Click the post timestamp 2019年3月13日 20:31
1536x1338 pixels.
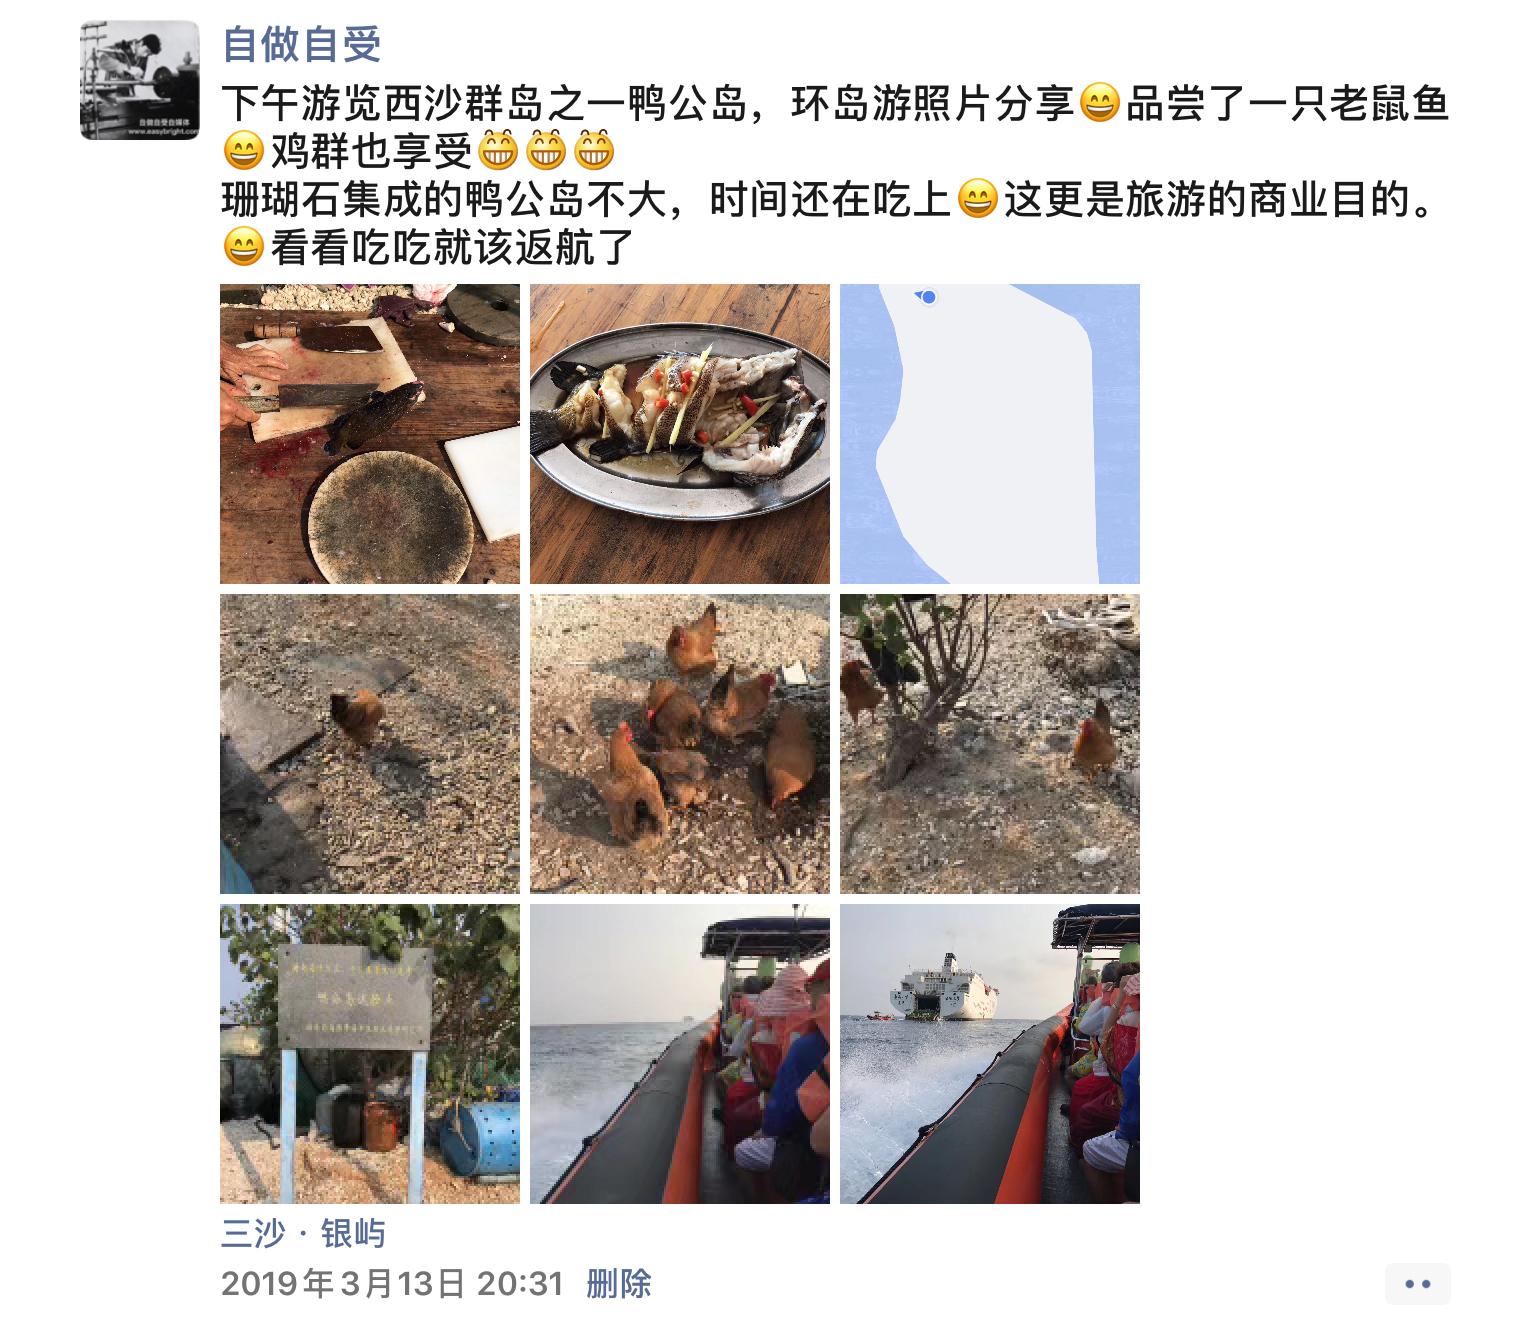[392, 1284]
